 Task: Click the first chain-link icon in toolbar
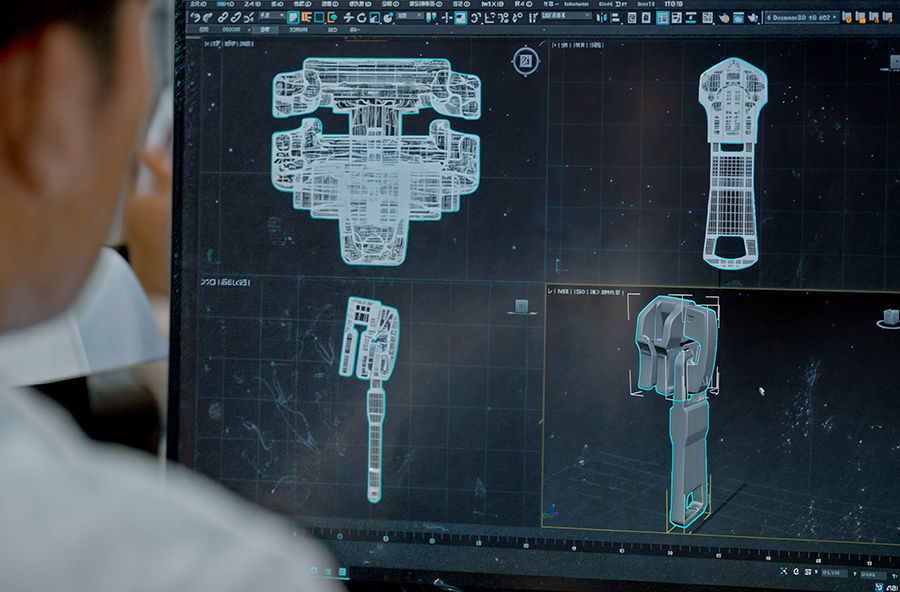click(223, 17)
